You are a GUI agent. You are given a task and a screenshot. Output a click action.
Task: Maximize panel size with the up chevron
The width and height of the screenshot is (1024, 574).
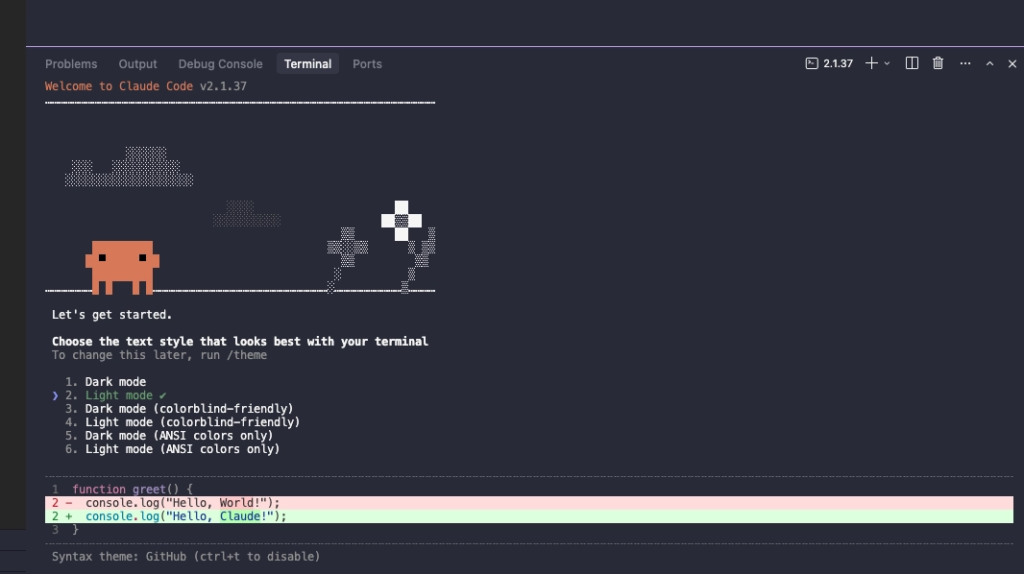click(x=990, y=63)
